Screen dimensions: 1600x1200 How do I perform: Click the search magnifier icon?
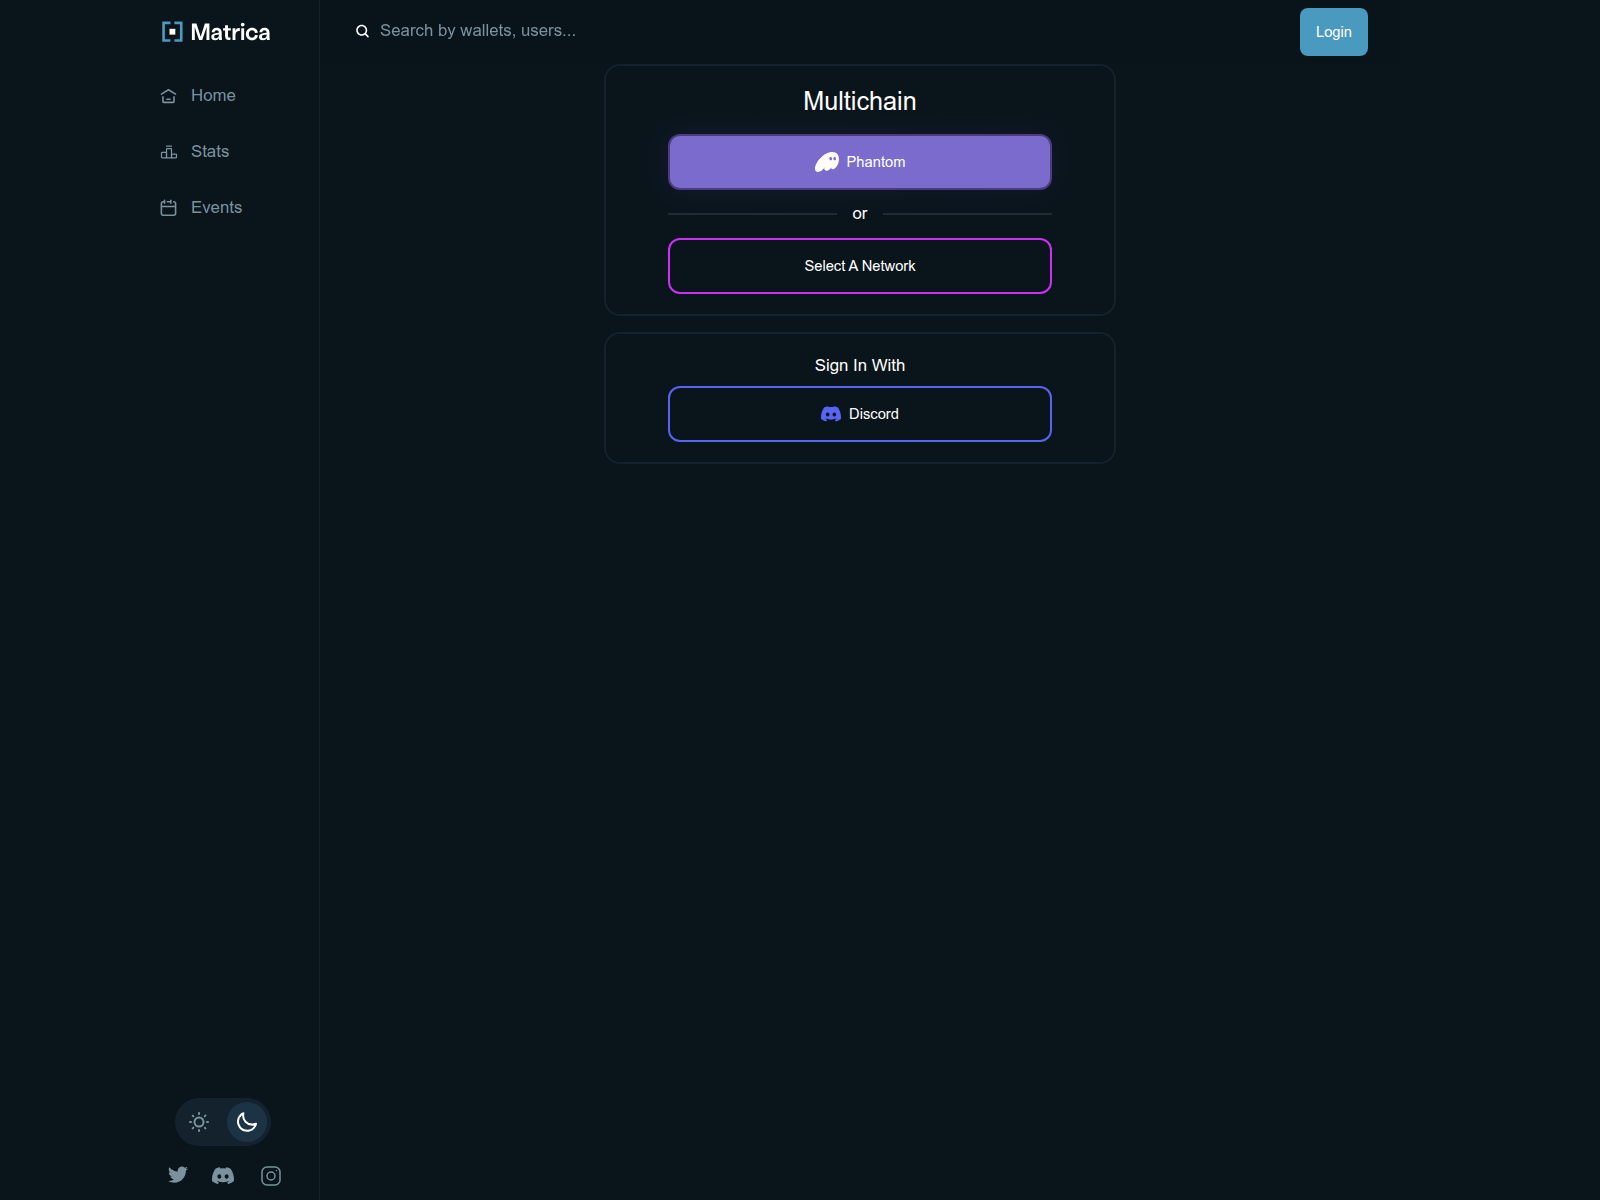[363, 31]
